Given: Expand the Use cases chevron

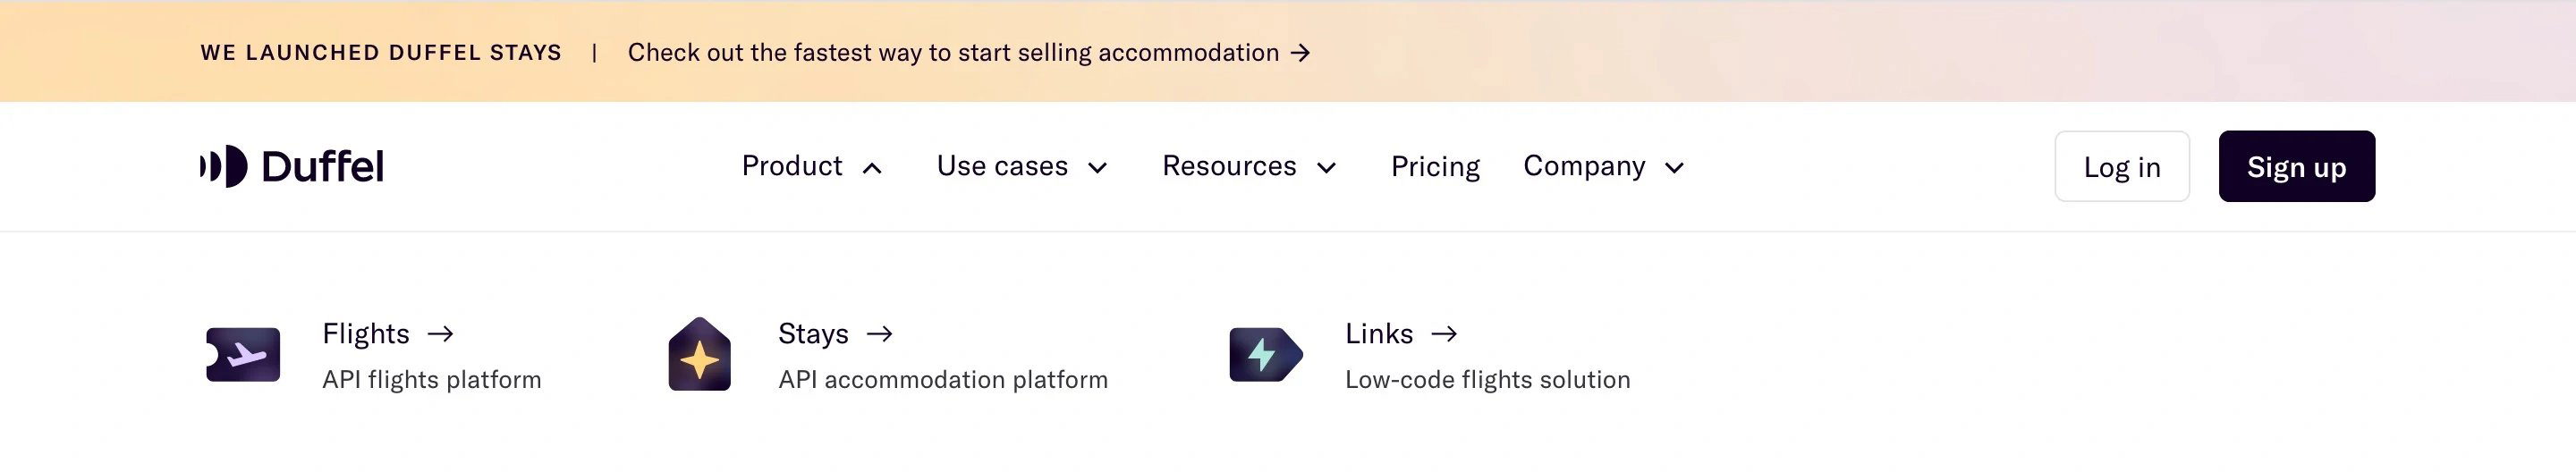Looking at the screenshot, I should pyautogui.click(x=1097, y=168).
